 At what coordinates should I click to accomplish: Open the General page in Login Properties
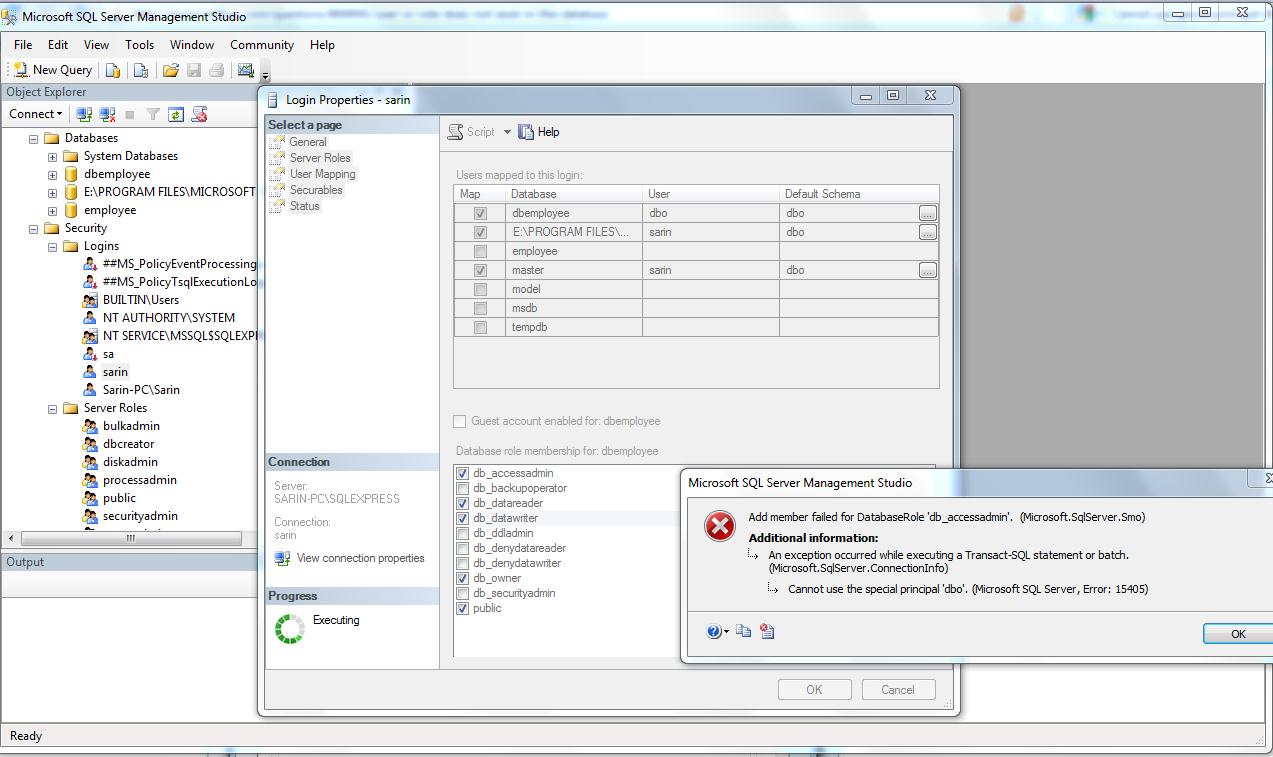click(x=308, y=142)
